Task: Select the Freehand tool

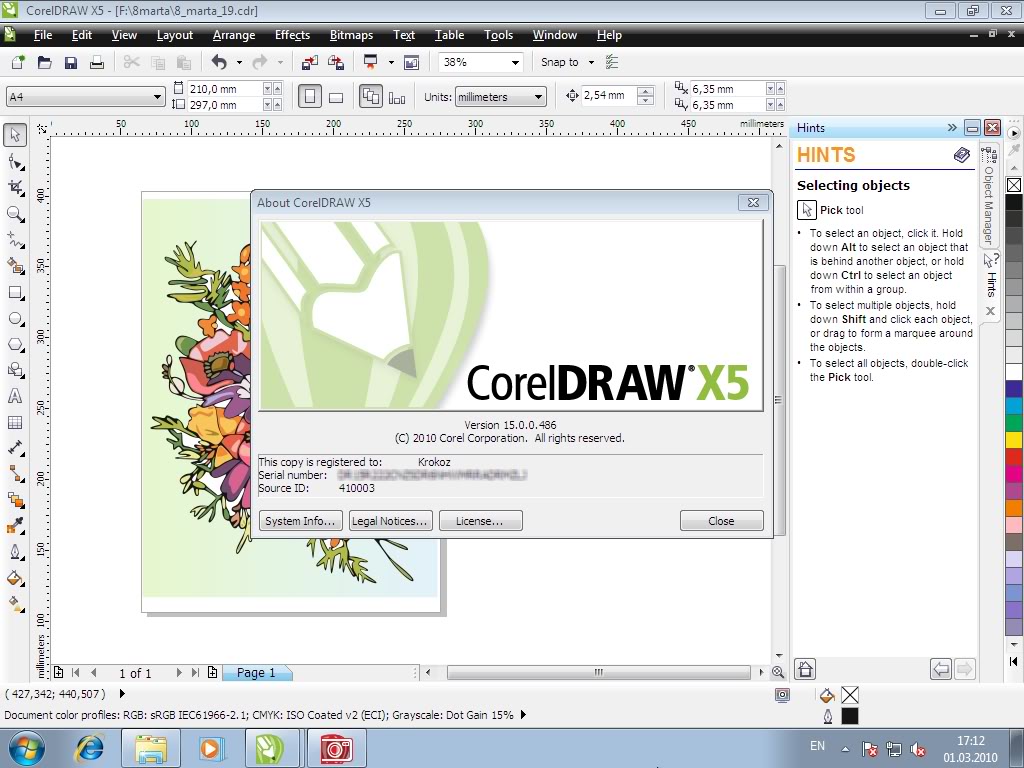Action: (x=15, y=240)
